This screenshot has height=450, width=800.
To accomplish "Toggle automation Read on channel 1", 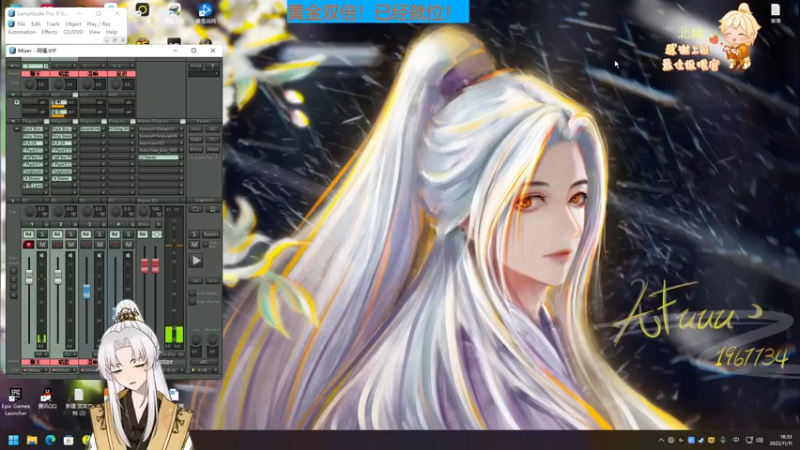I will [x=29, y=234].
